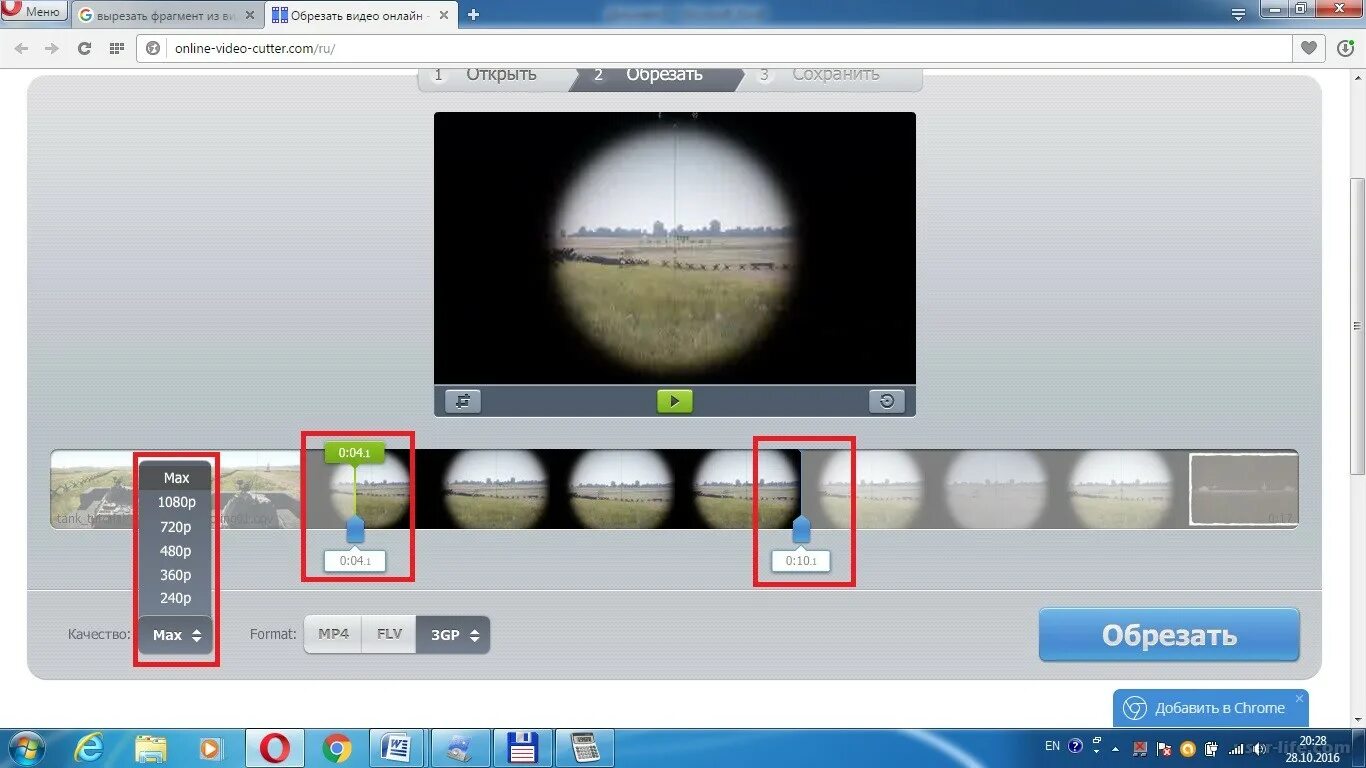Click the help question mark tray icon
The image size is (1366, 768).
1075,746
